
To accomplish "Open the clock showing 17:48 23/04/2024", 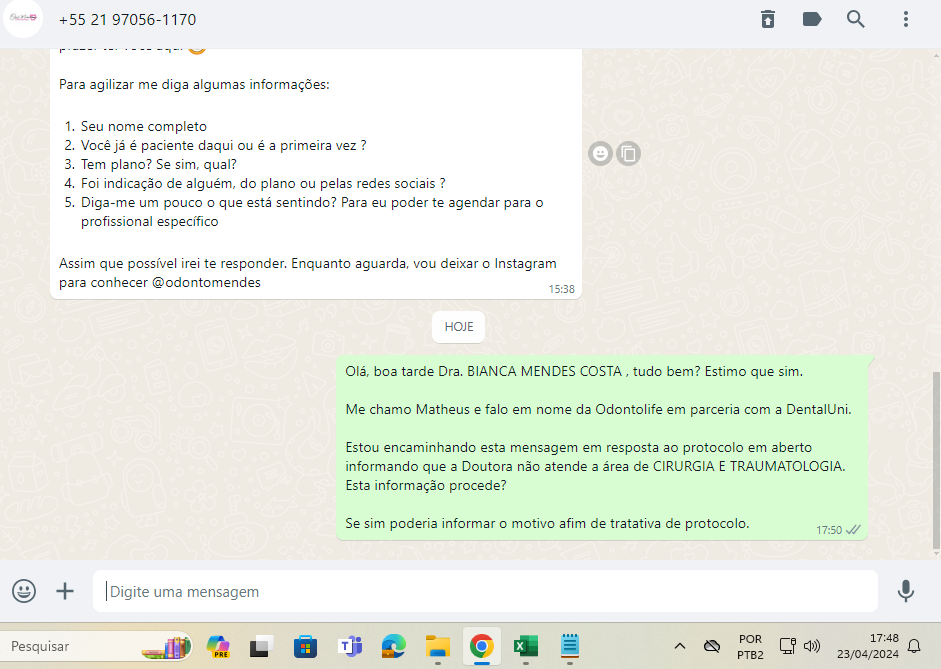I will tap(868, 646).
